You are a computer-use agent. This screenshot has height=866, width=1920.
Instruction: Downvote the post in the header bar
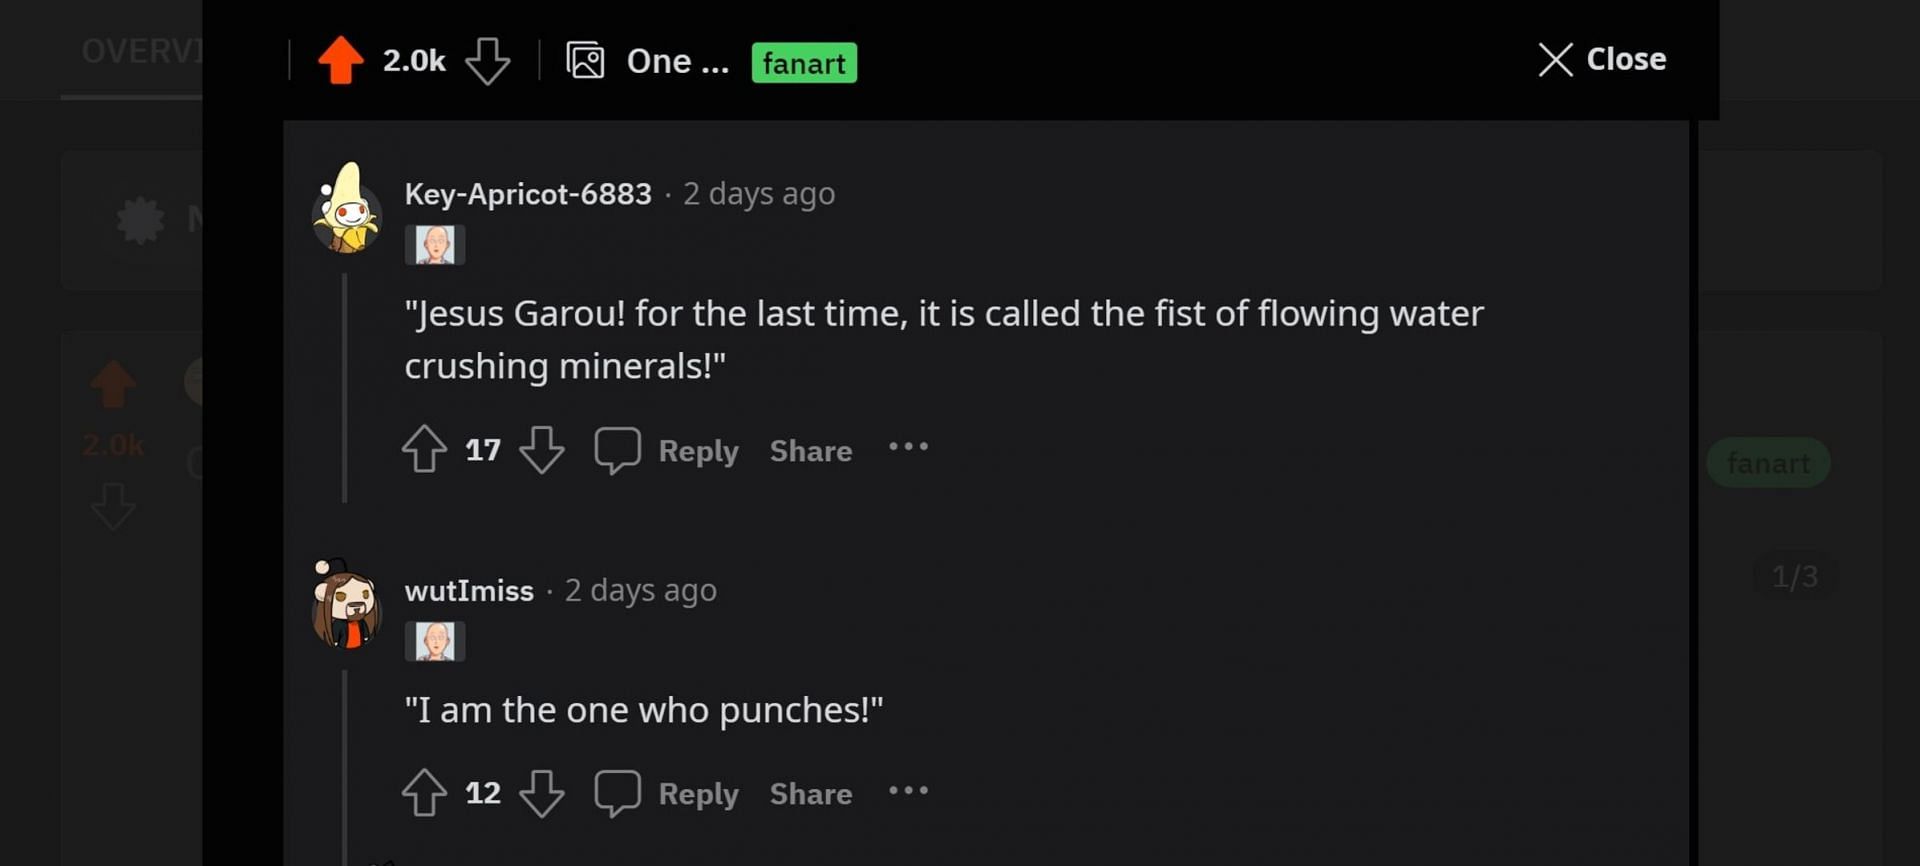click(x=488, y=61)
